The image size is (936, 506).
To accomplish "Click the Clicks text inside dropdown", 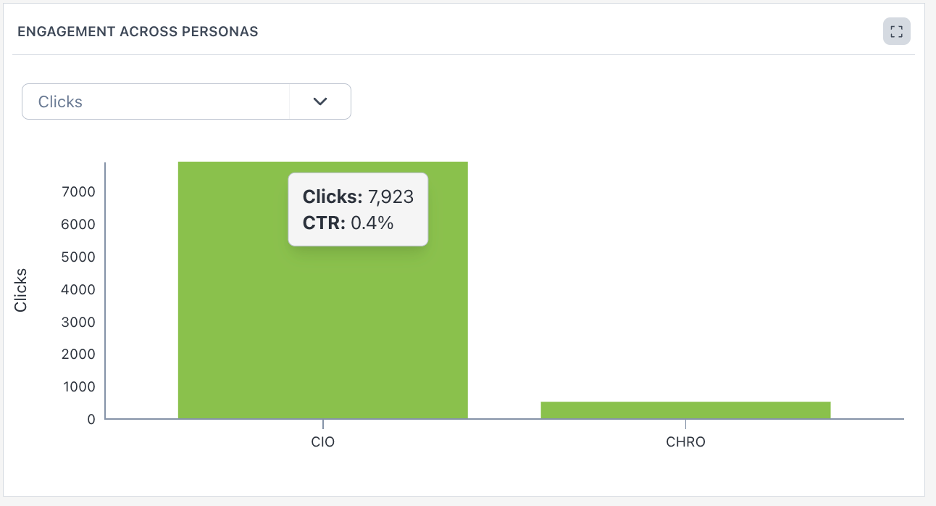I will pyautogui.click(x=60, y=102).
